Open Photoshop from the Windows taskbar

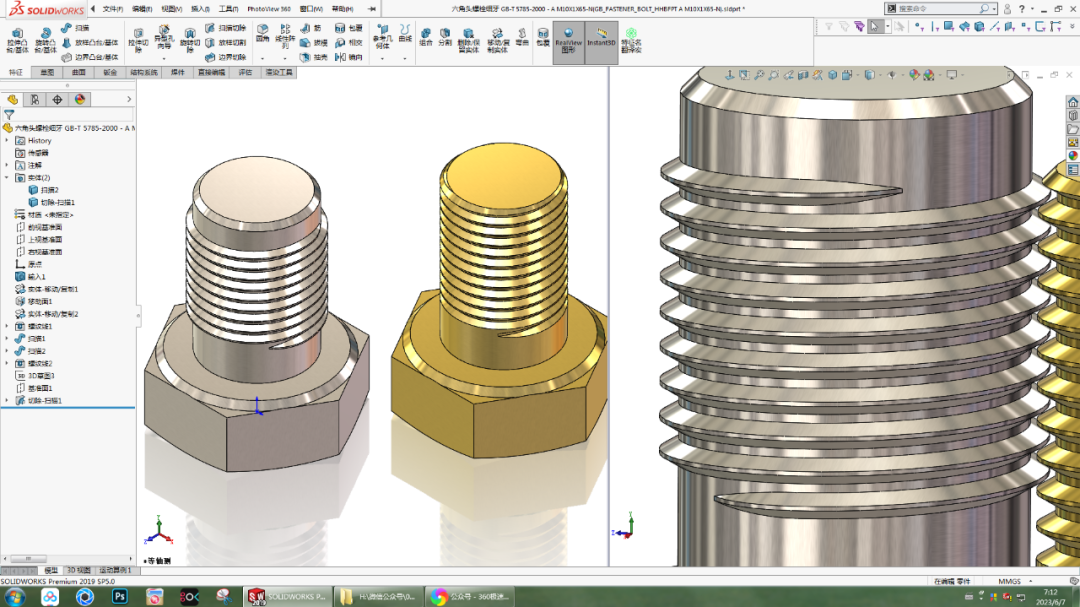(119, 597)
